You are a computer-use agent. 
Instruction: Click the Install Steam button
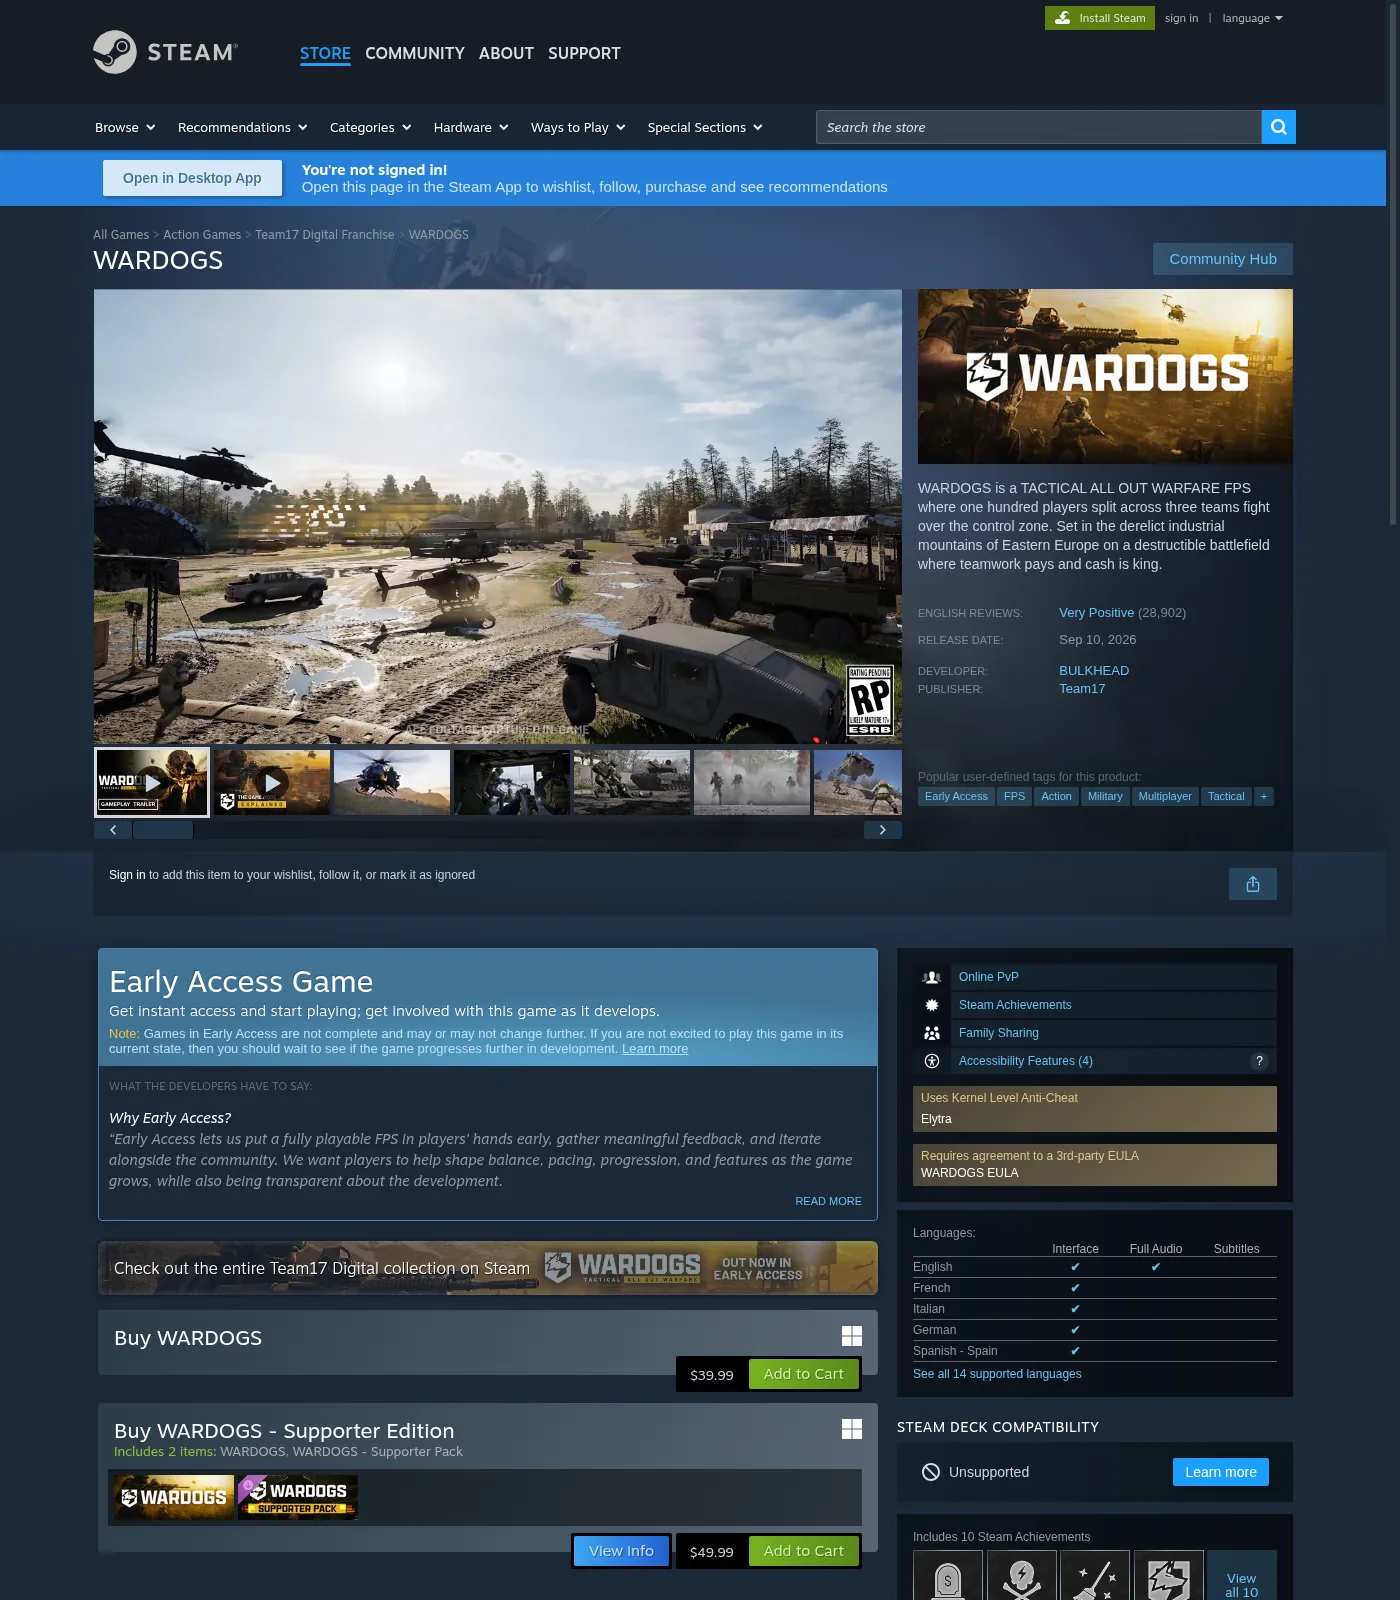(1100, 18)
